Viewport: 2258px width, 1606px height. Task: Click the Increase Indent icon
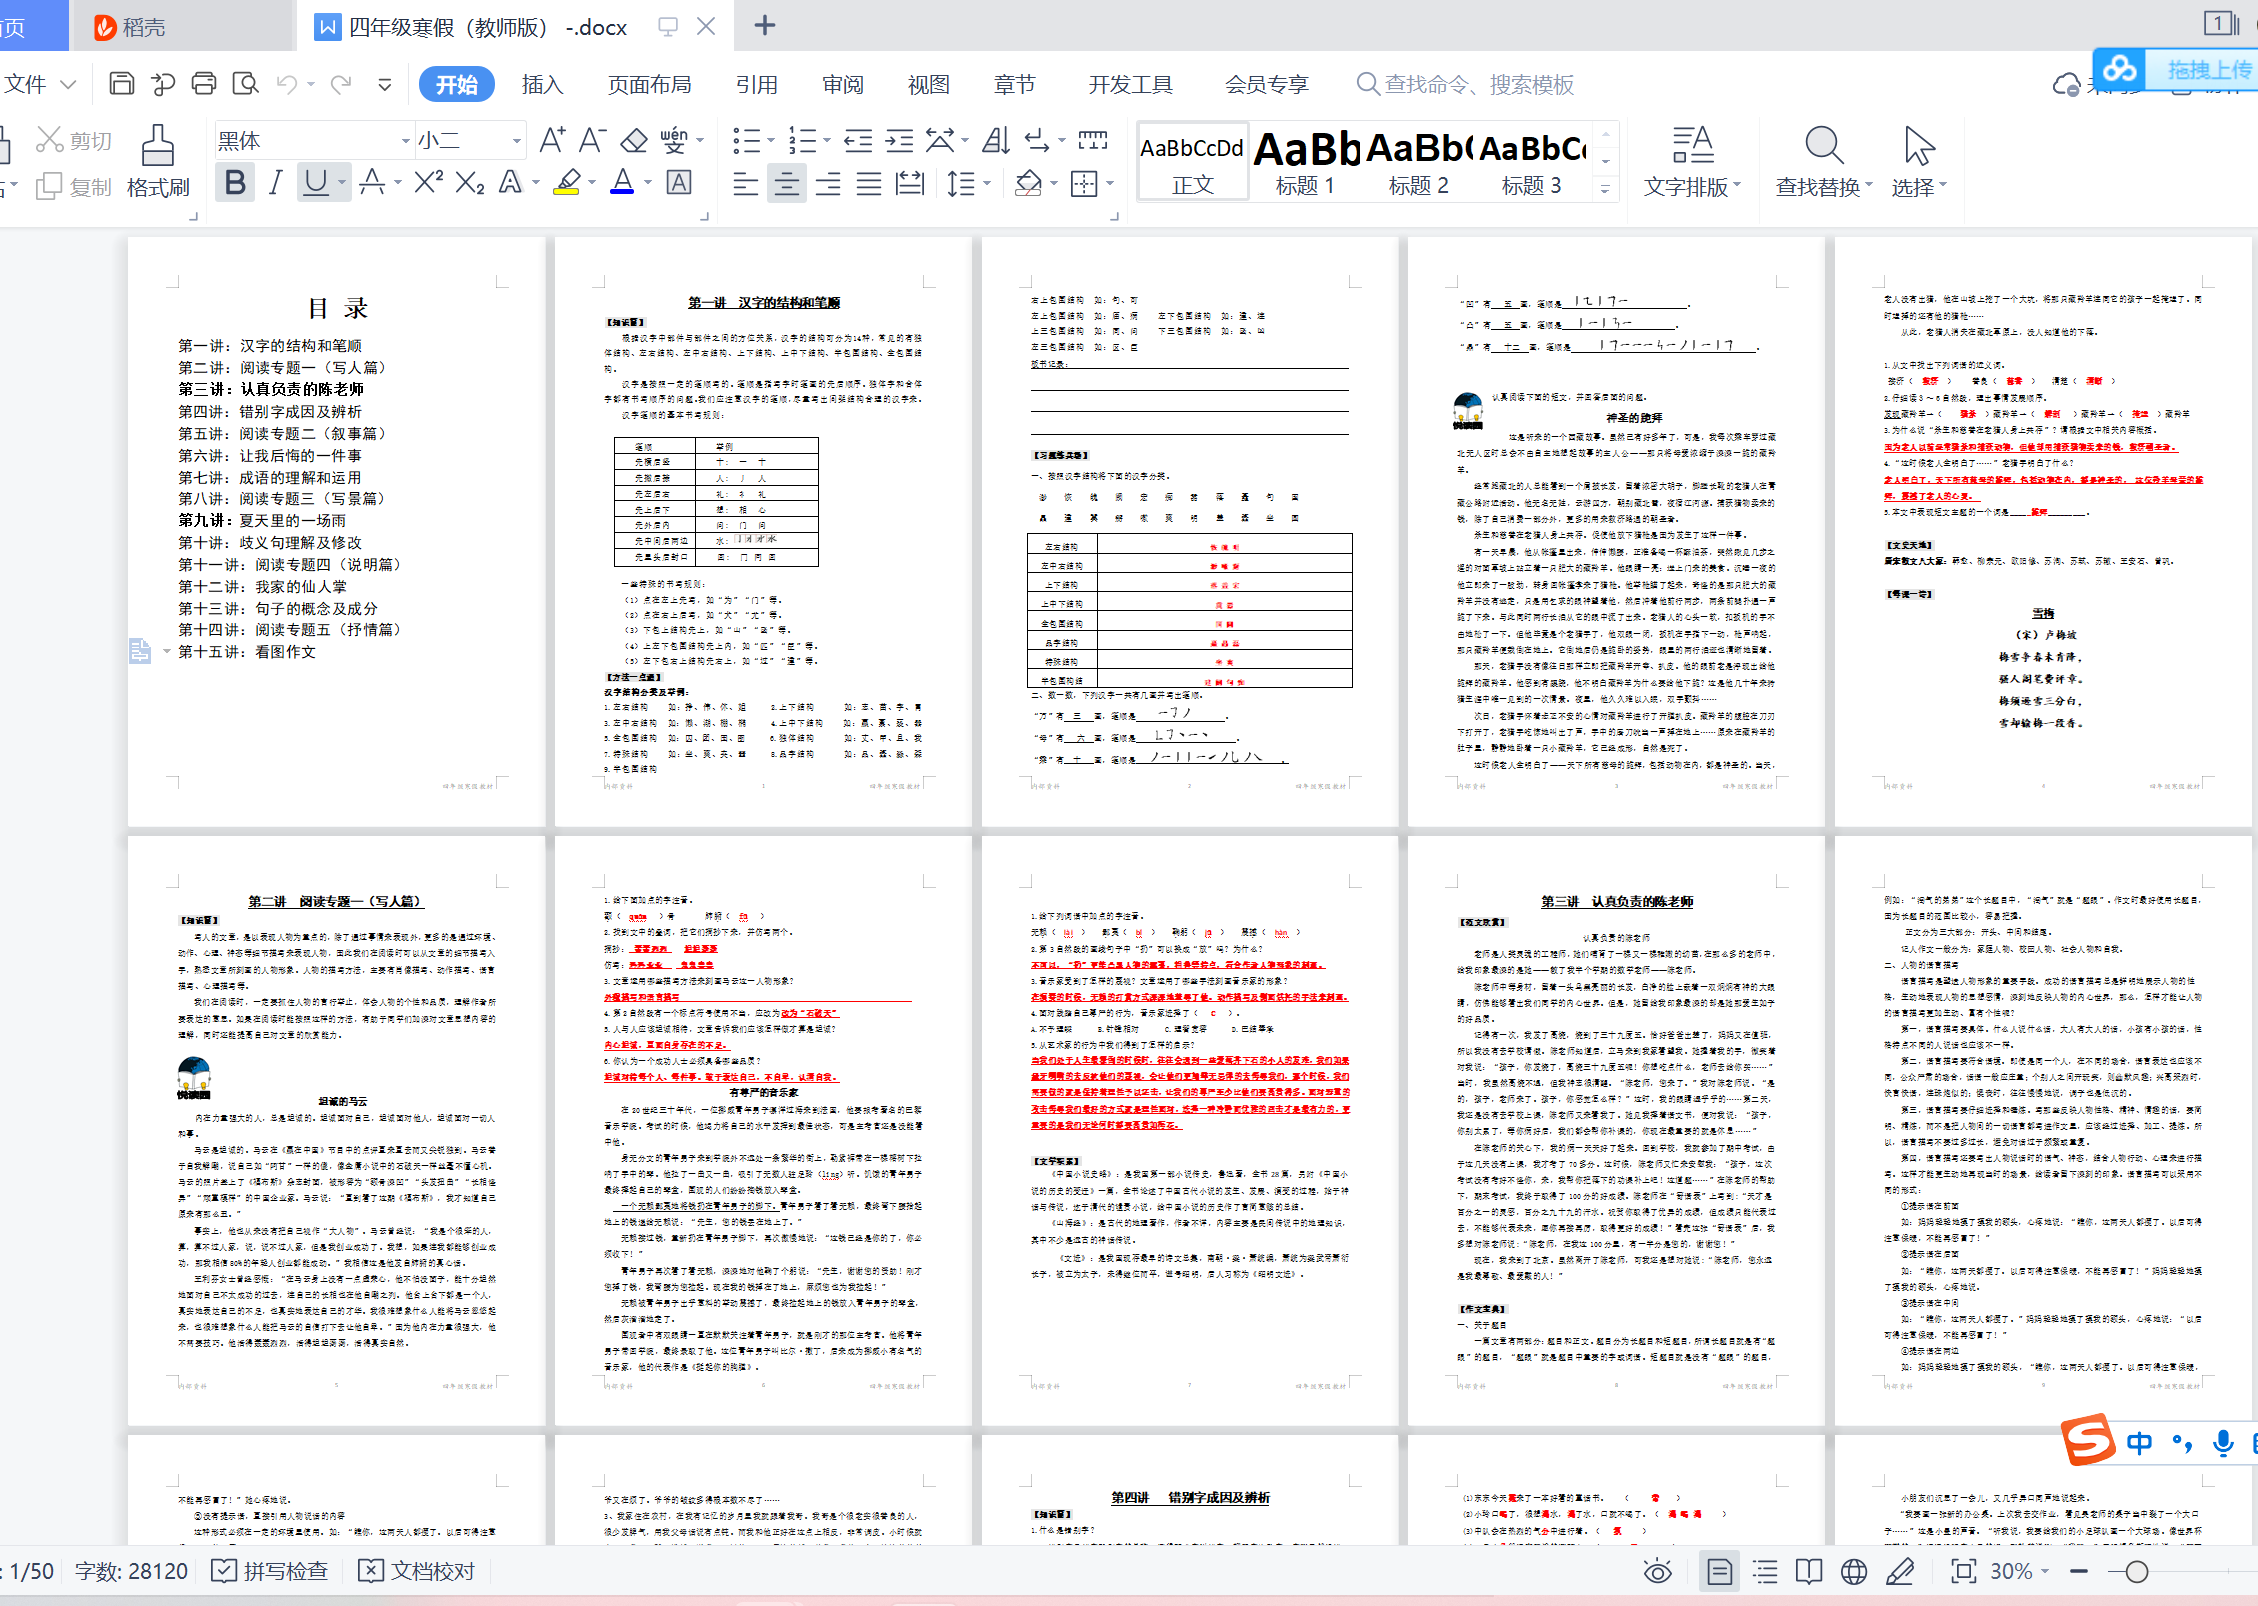pyautogui.click(x=899, y=140)
